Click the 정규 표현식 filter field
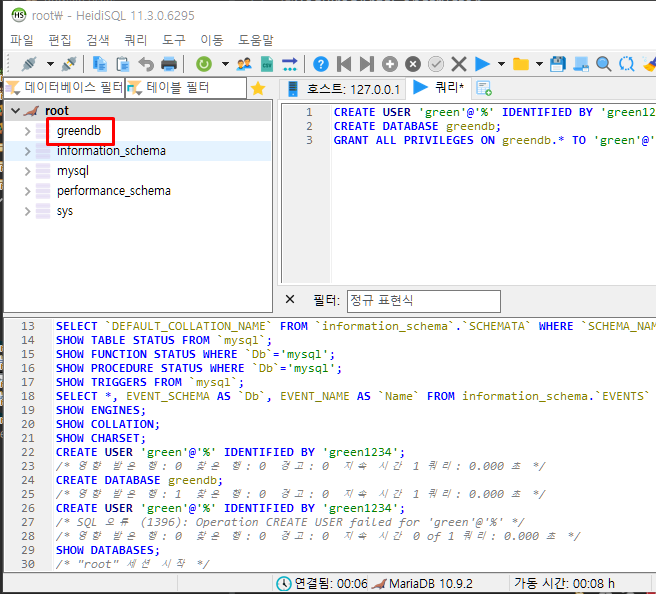Screen dimensions: 656x594 point(423,301)
